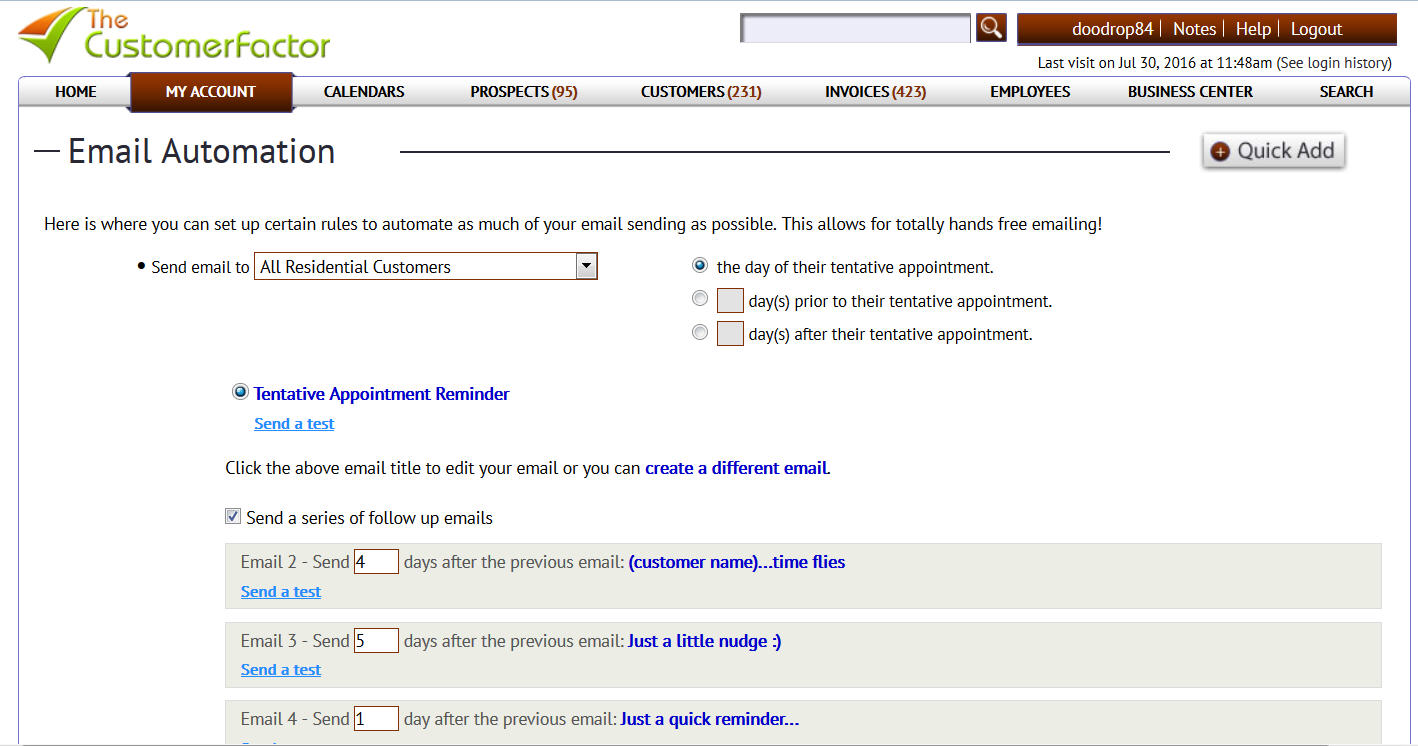Click the top search text box
The image size is (1418, 746).
(x=856, y=29)
